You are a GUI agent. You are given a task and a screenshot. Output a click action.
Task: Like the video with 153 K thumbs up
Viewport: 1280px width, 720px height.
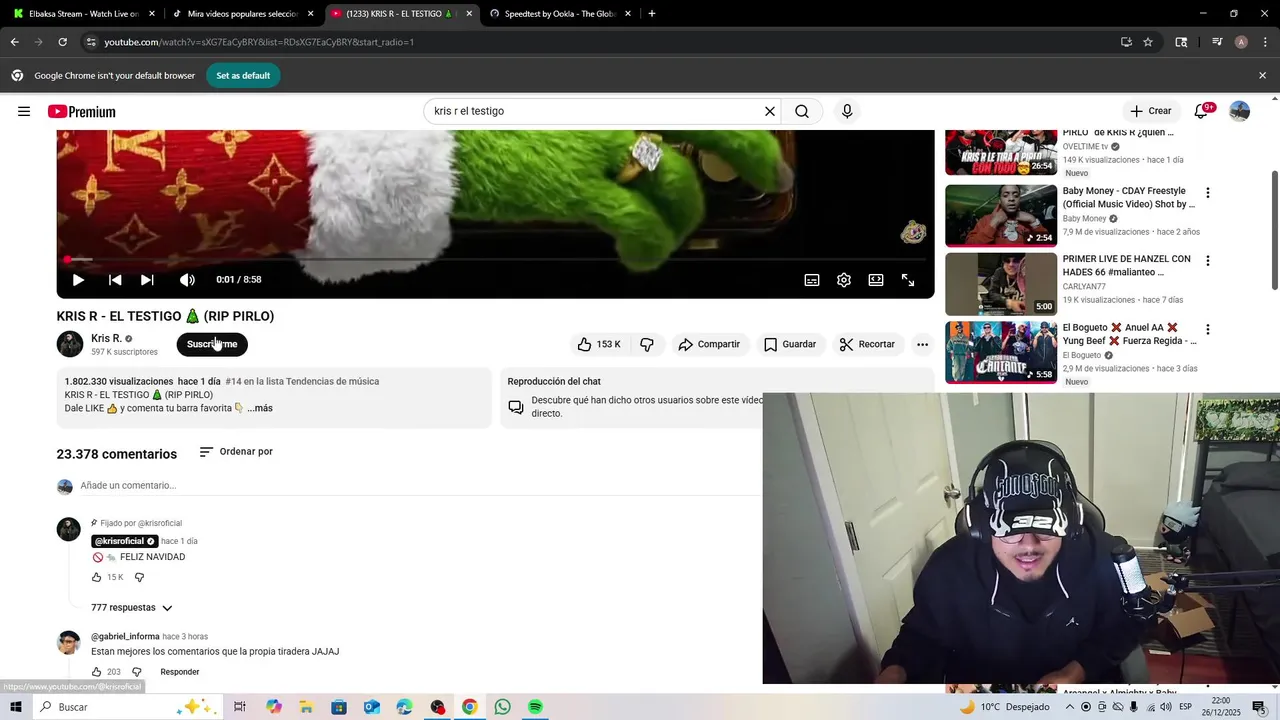pos(598,344)
